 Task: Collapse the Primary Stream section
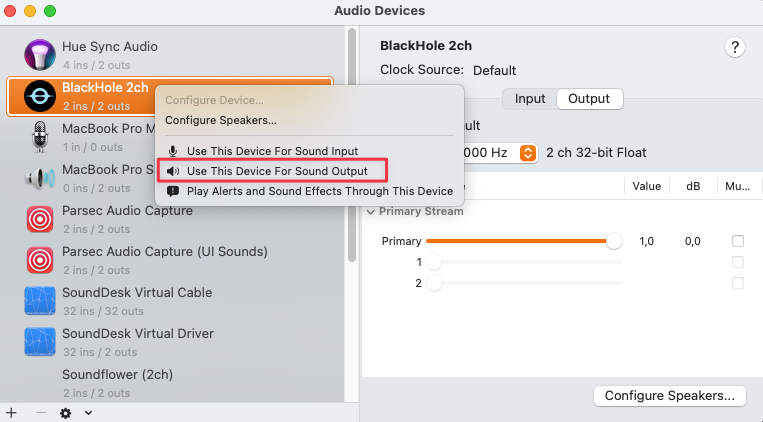(x=371, y=212)
